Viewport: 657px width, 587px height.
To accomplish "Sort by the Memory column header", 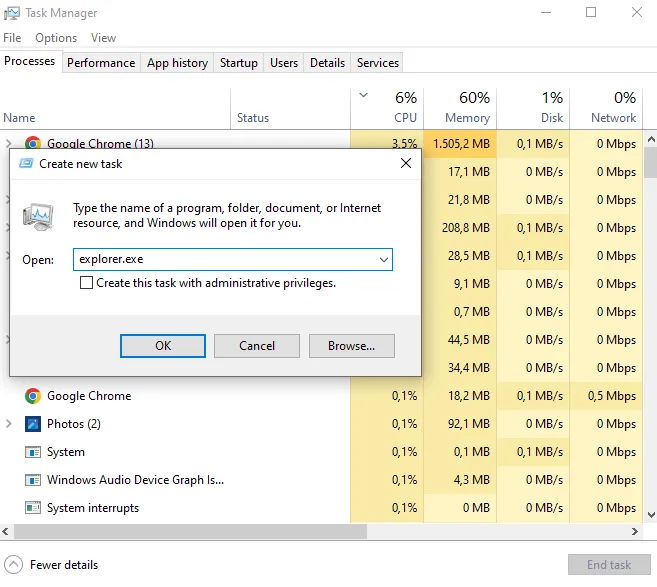I will click(460, 109).
